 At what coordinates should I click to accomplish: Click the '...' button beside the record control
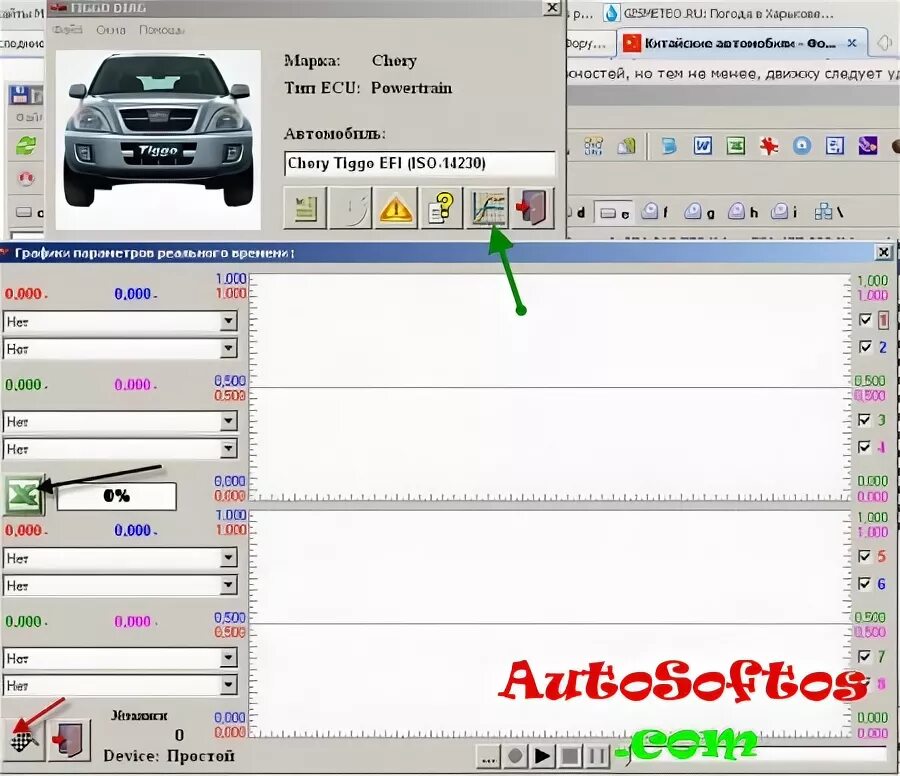pyautogui.click(x=488, y=756)
